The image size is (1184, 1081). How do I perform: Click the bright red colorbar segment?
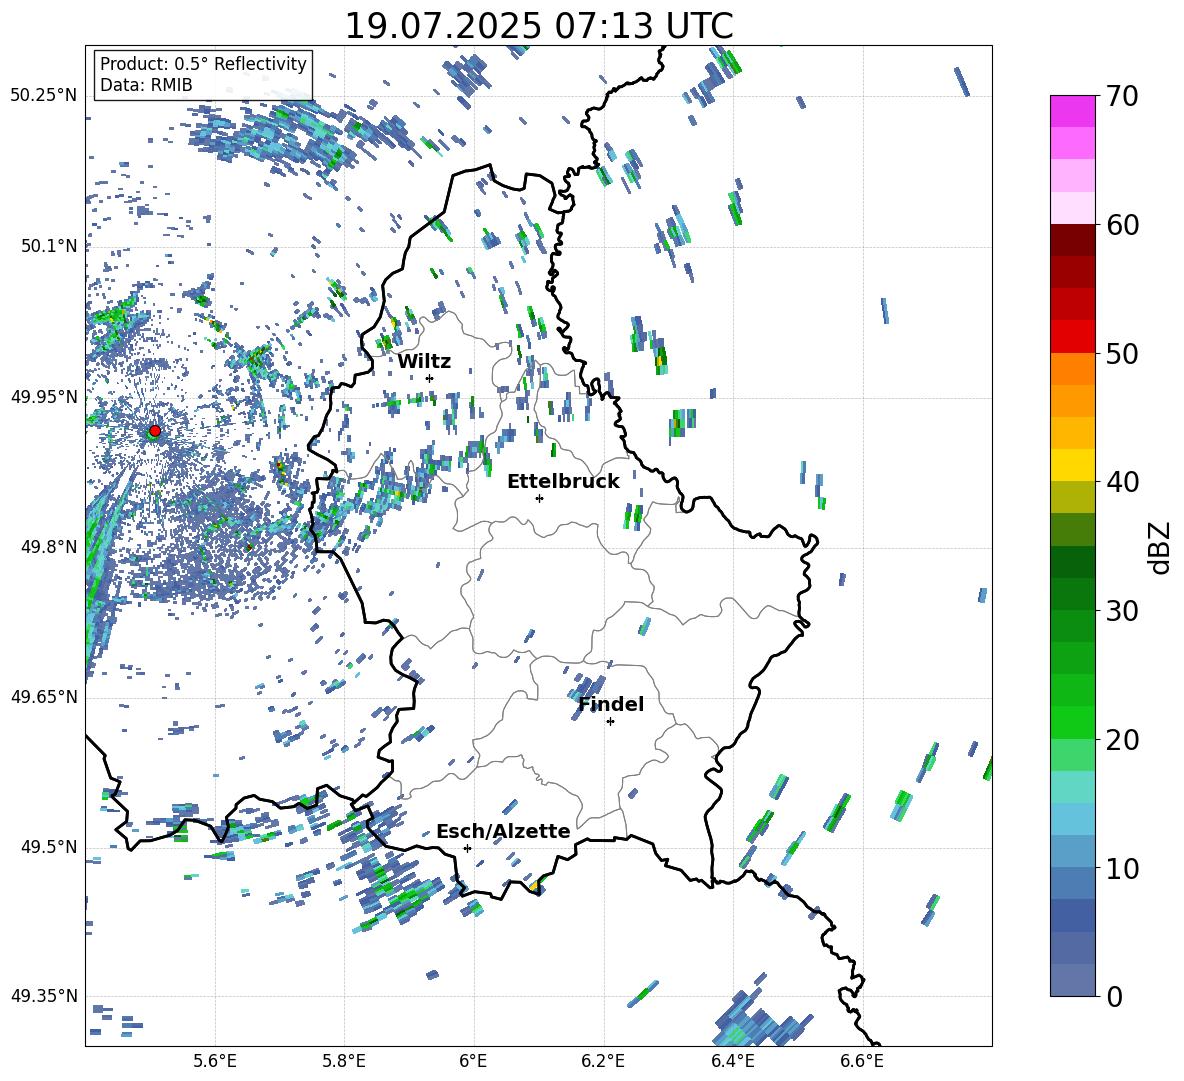pyautogui.click(x=1072, y=337)
